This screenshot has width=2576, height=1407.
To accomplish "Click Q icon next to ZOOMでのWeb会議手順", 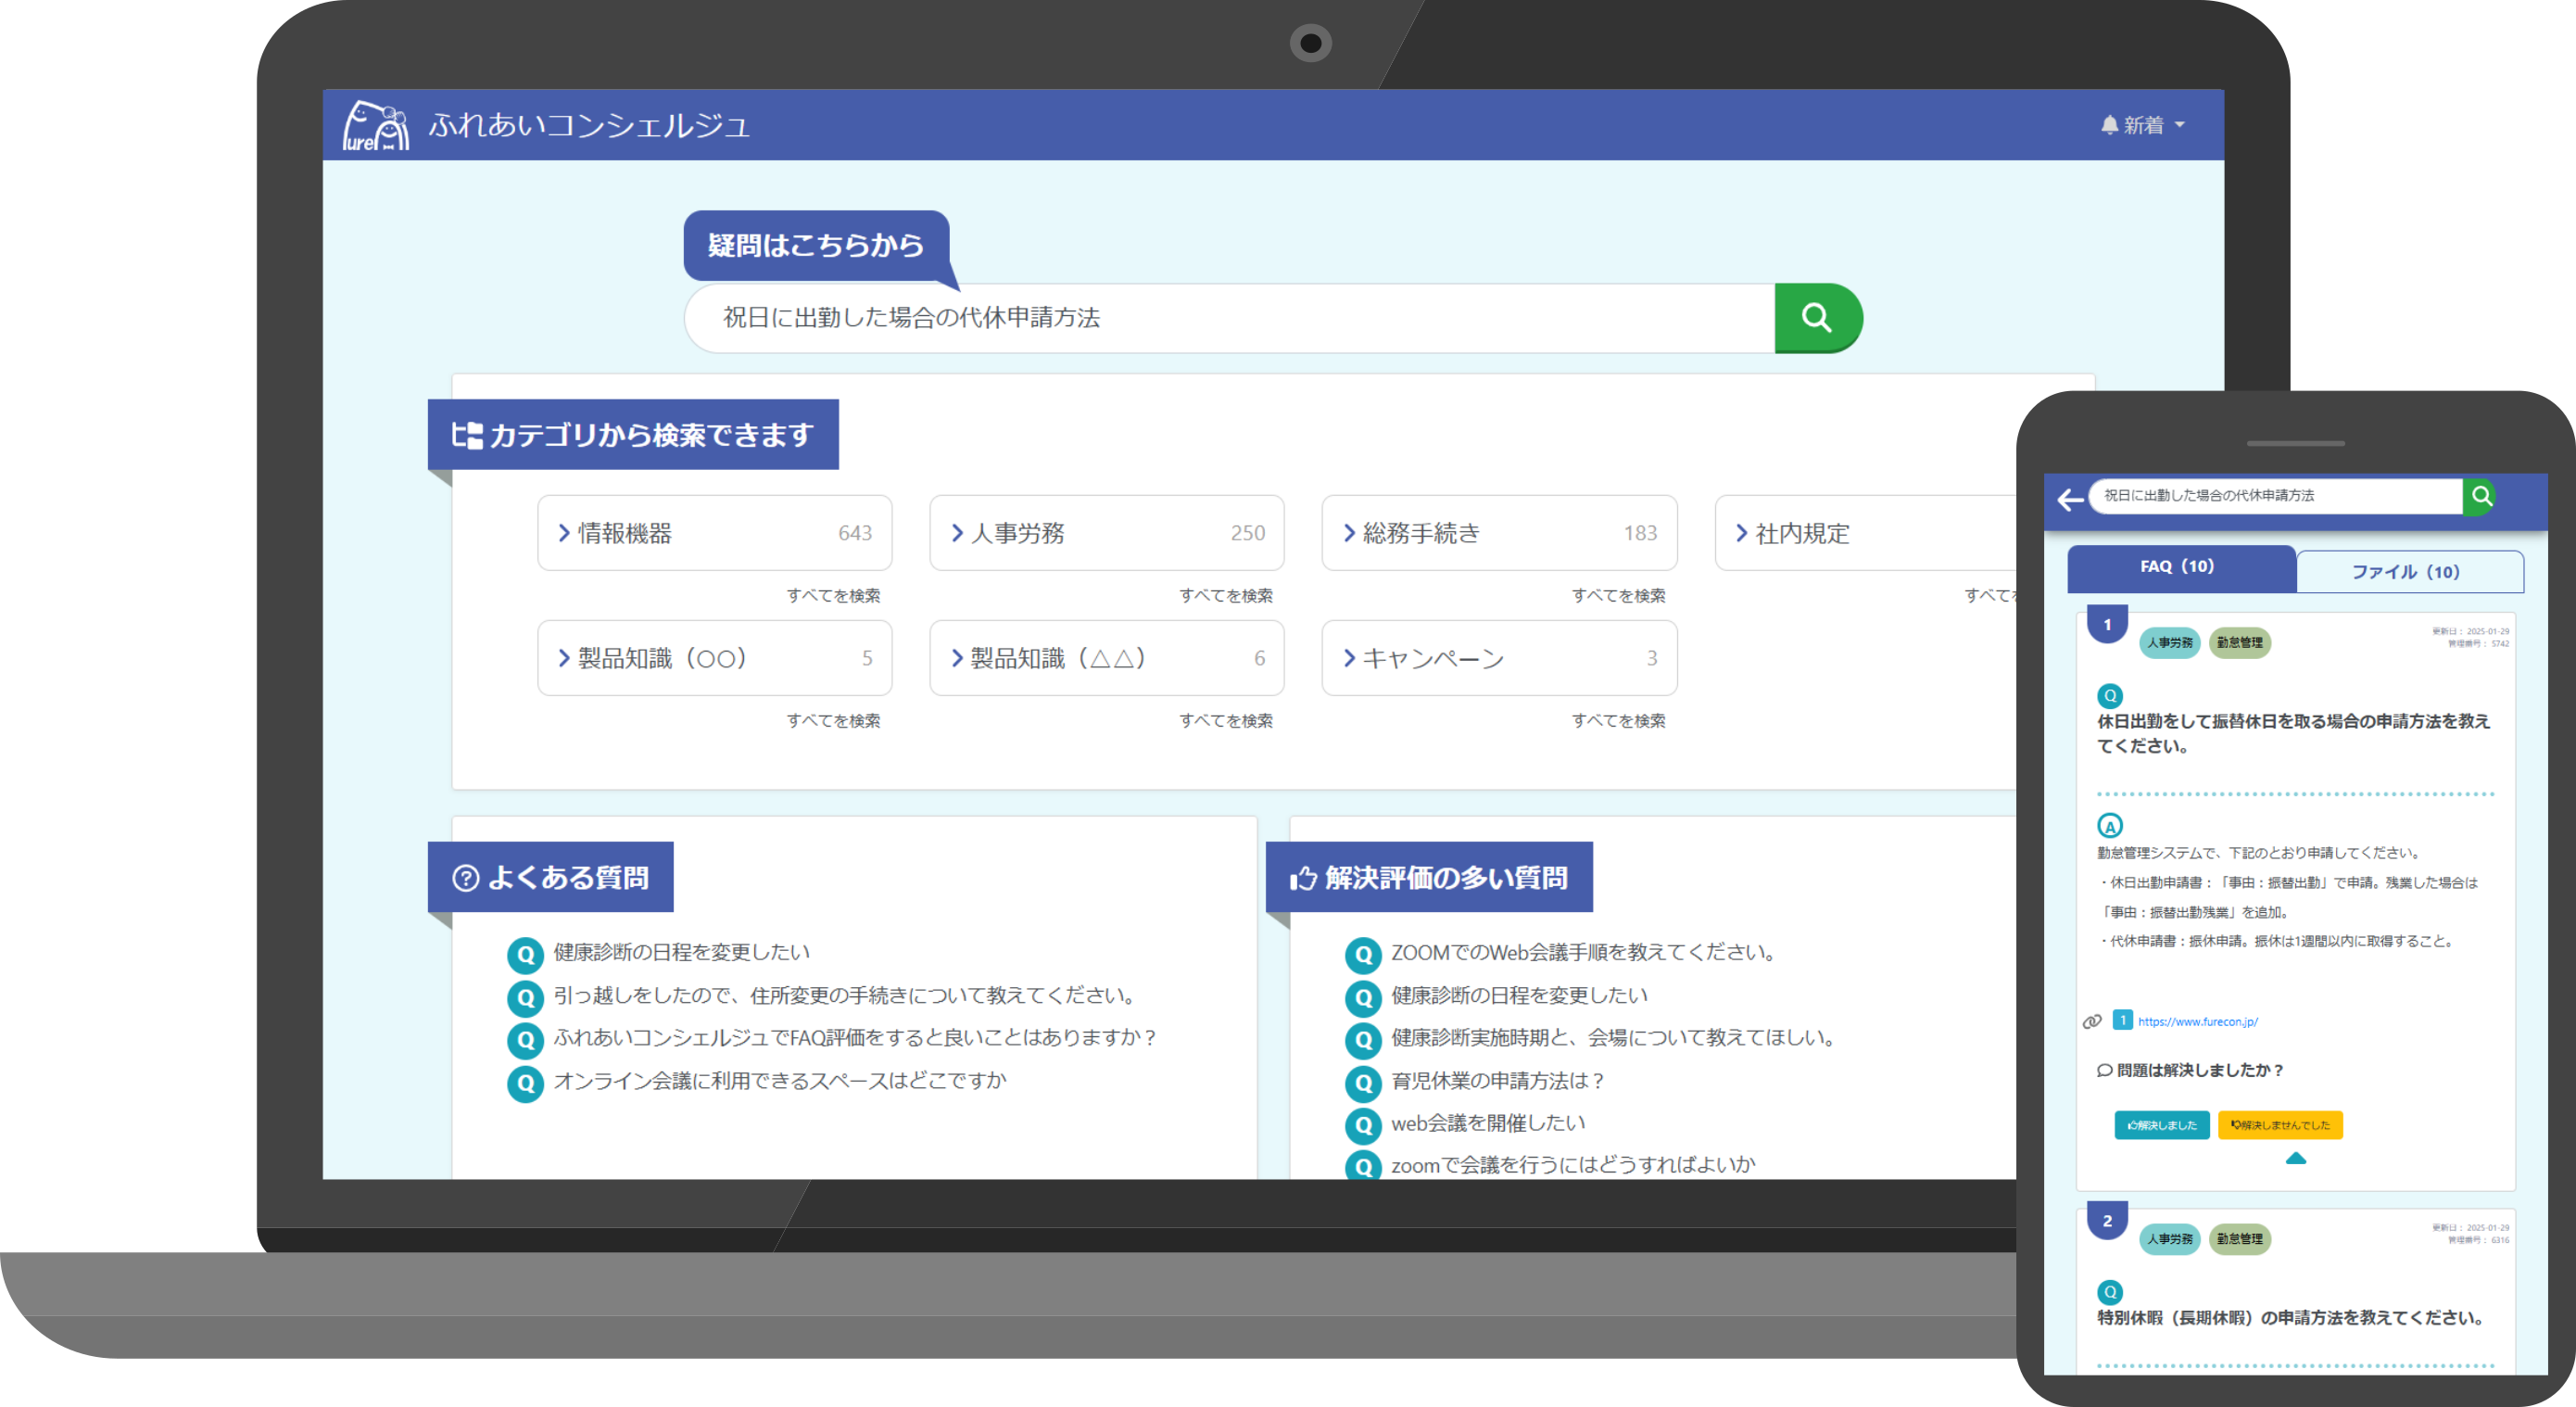I will [x=1362, y=954].
